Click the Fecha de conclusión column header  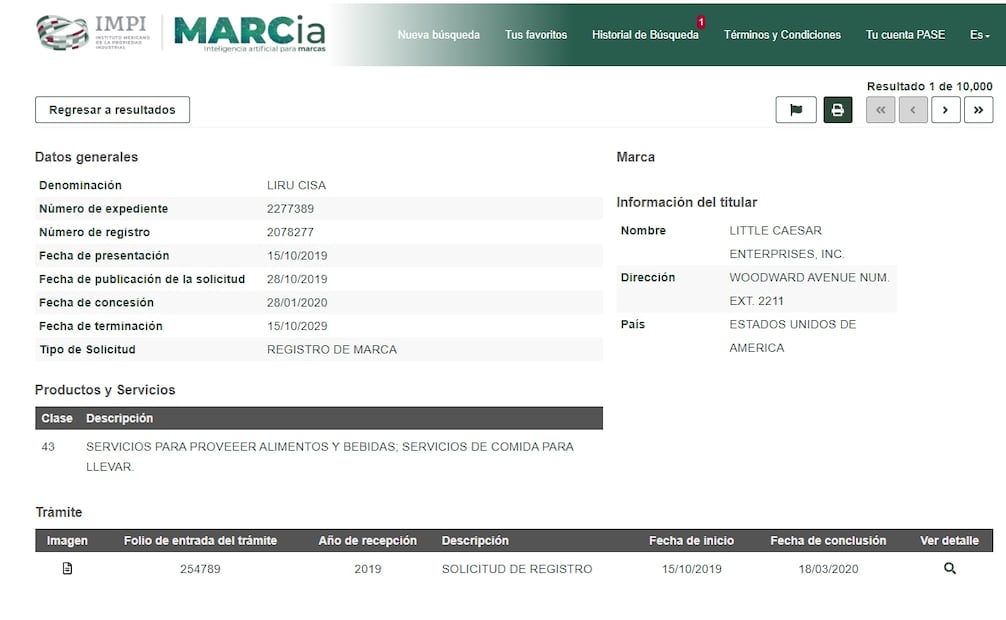[x=828, y=540]
